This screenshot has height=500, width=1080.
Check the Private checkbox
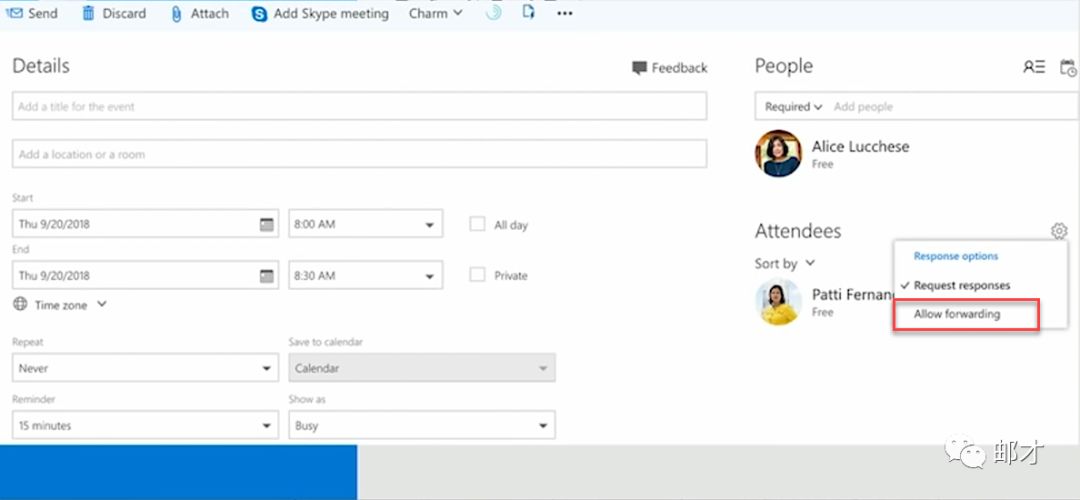coord(478,275)
